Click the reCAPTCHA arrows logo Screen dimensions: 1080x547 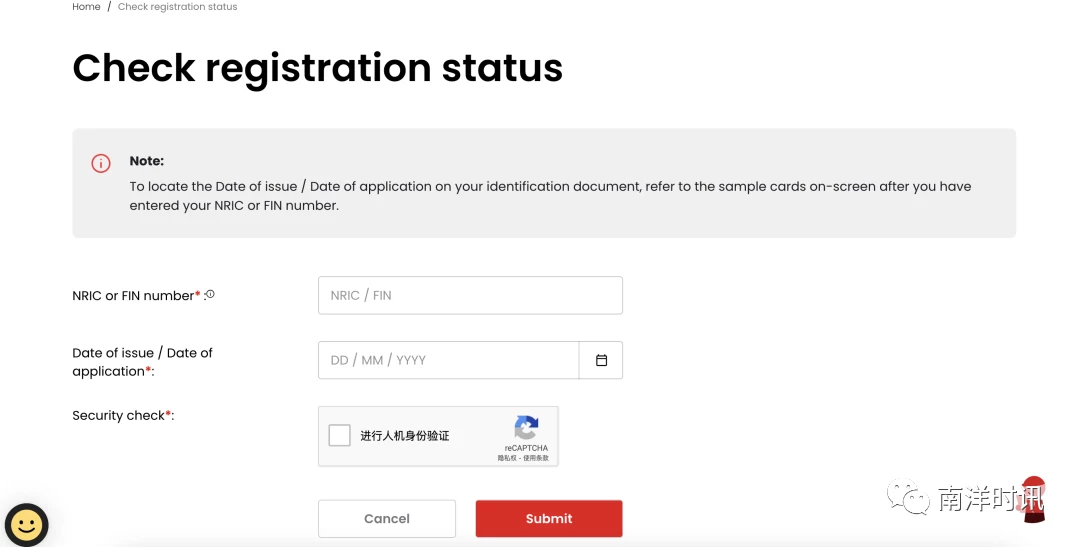click(526, 428)
